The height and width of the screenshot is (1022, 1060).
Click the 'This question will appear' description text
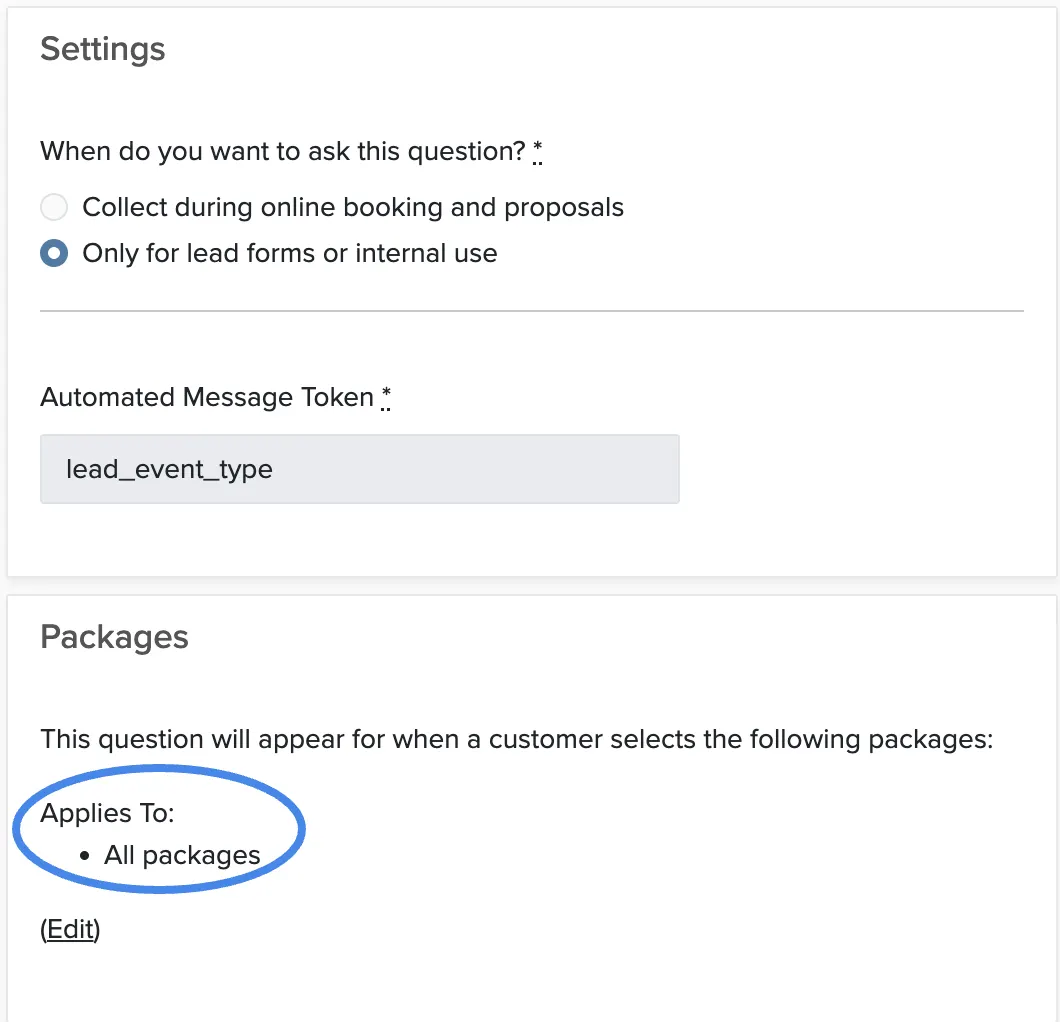pyautogui.click(x=517, y=739)
